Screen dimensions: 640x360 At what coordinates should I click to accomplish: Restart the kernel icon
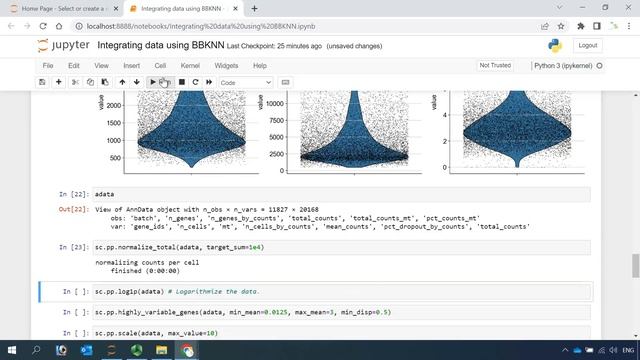[196, 82]
